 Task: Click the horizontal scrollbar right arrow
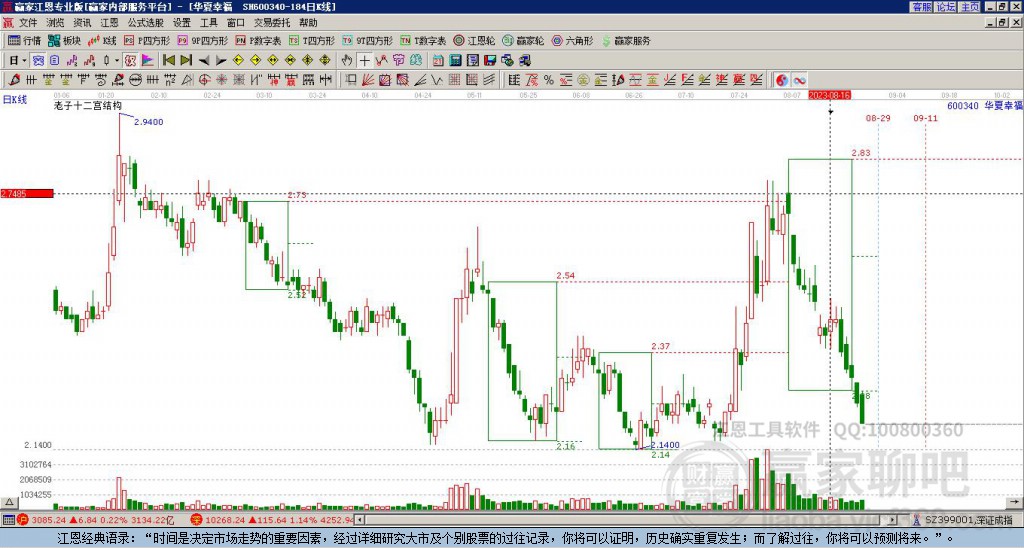[x=893, y=520]
